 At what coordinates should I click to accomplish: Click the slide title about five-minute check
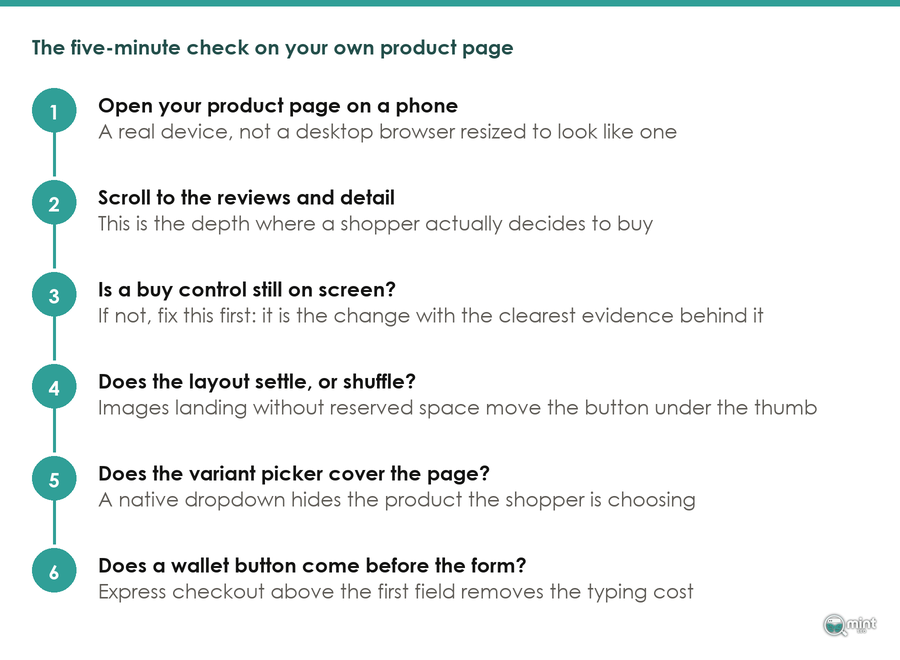pos(272,48)
